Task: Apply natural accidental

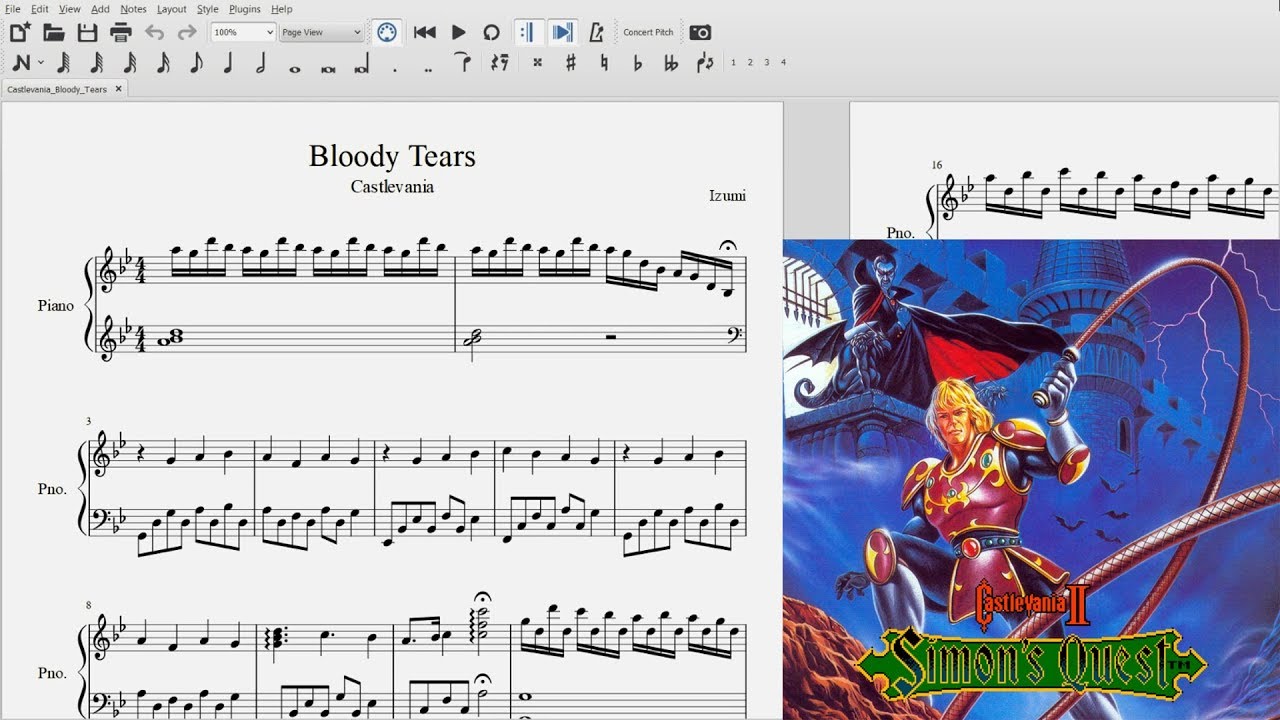Action: pyautogui.click(x=604, y=62)
